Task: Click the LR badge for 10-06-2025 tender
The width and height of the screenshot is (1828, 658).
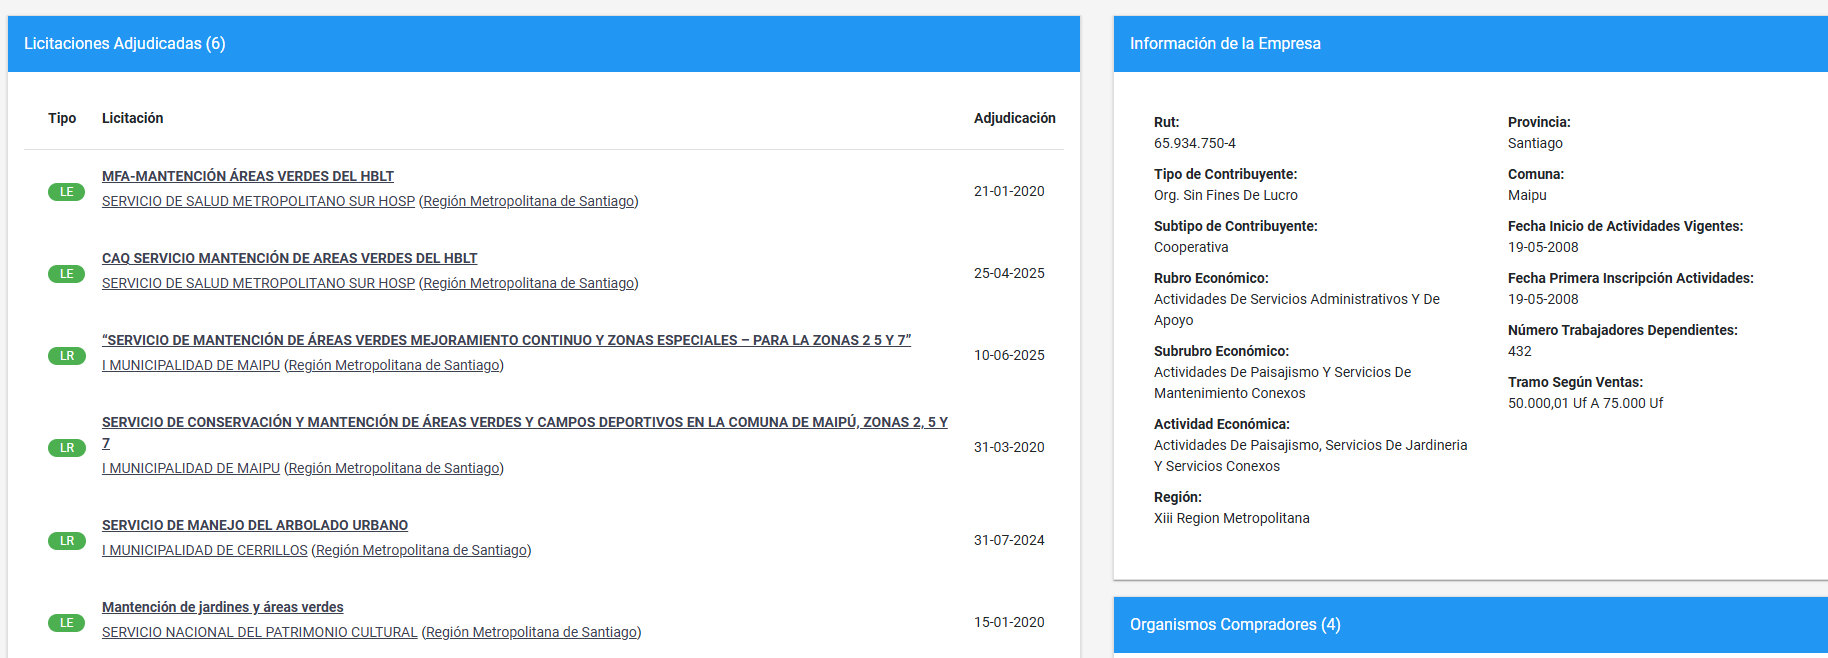Action: point(66,356)
